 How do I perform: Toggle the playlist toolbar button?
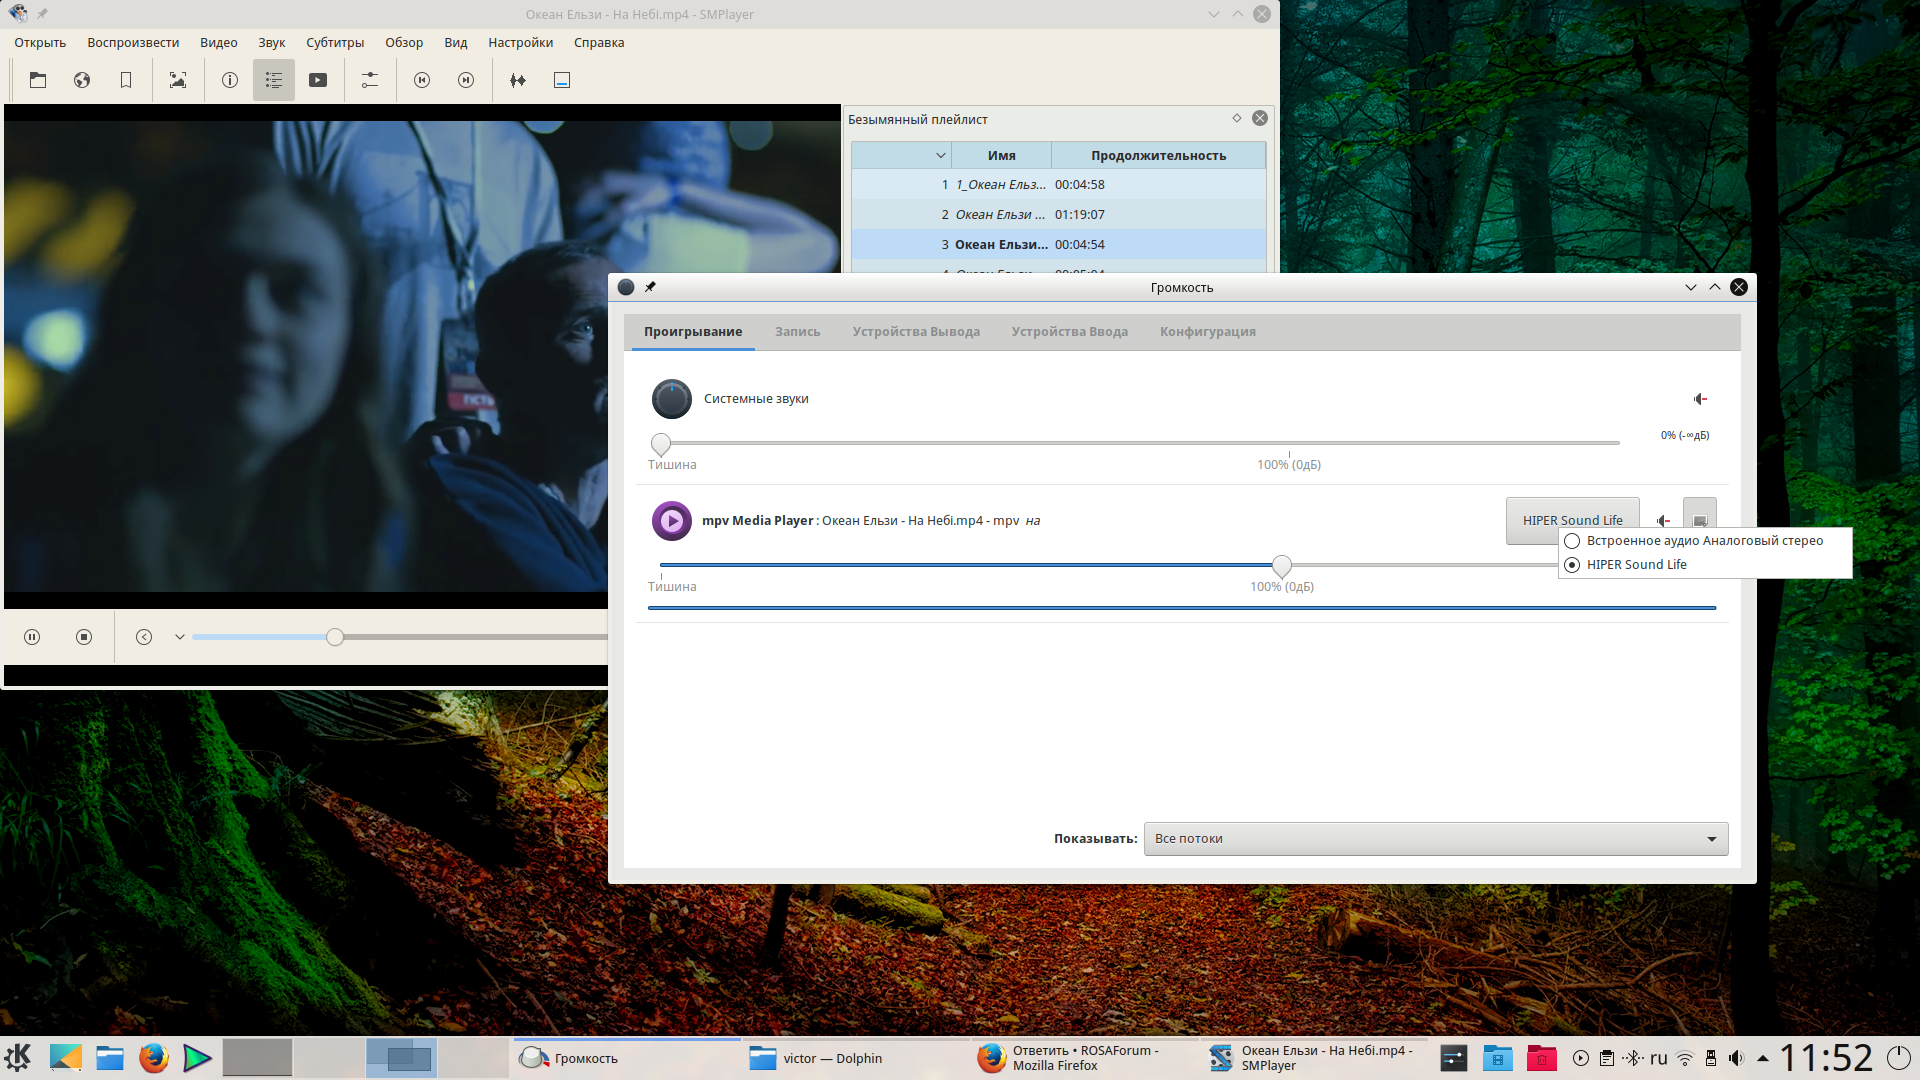click(274, 80)
